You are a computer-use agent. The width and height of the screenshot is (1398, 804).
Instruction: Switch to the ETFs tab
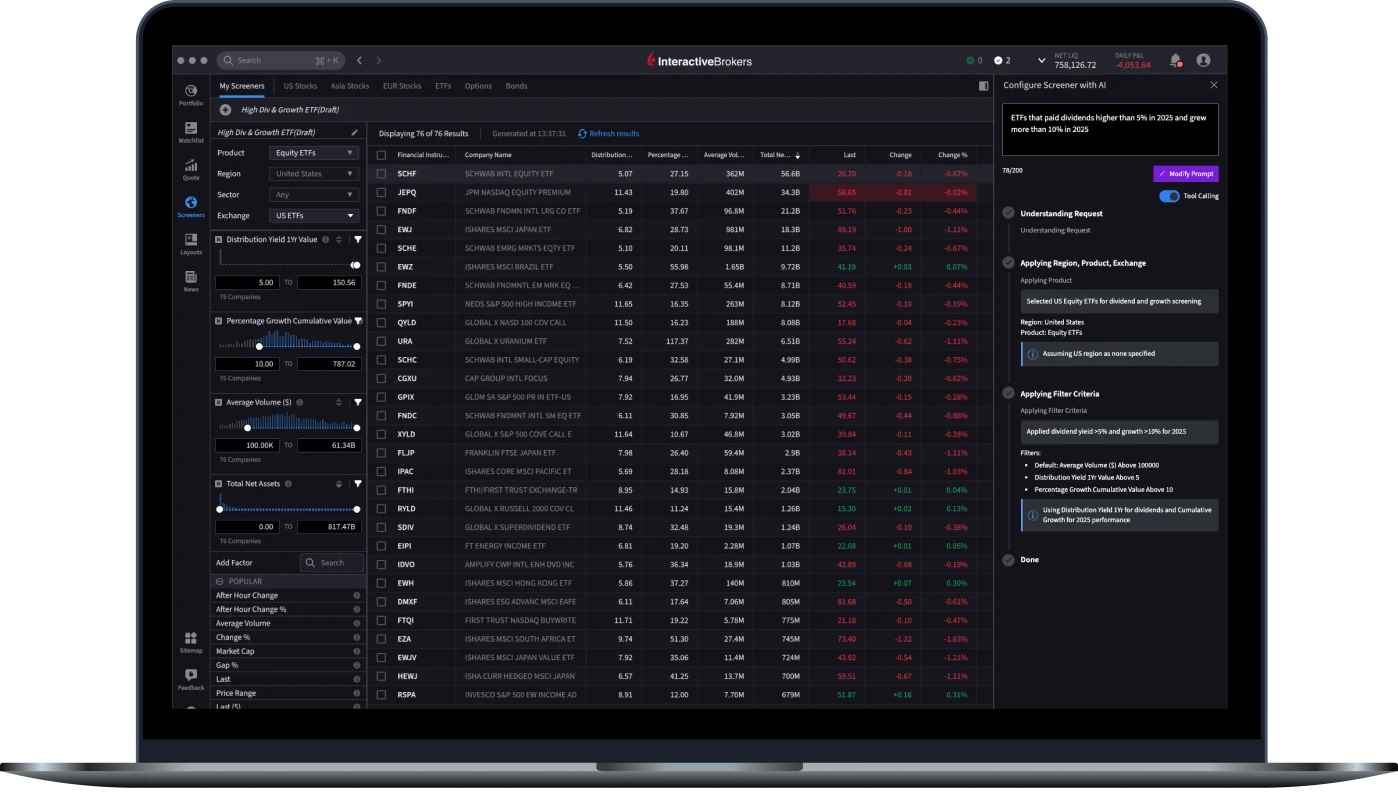443,86
